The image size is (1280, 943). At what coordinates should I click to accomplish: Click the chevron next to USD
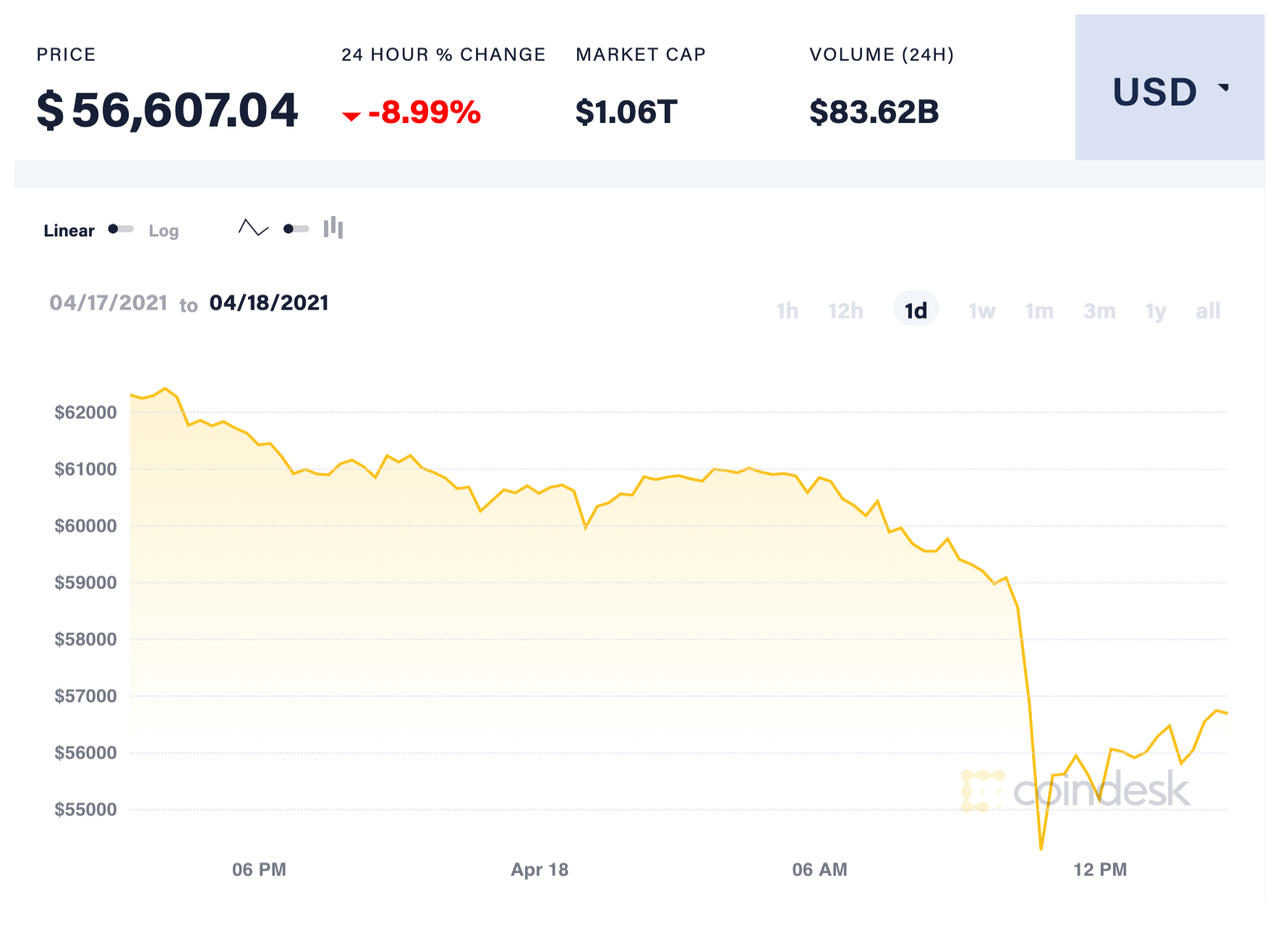point(1225,89)
